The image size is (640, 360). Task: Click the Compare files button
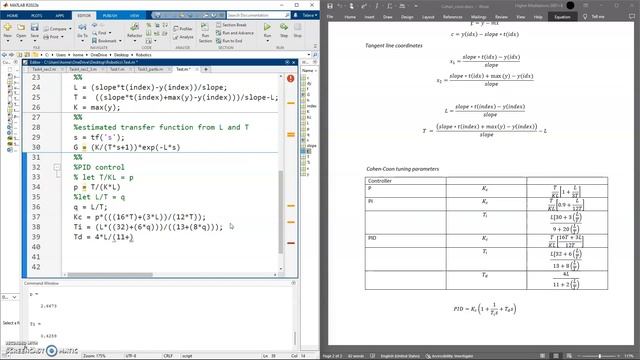point(55,29)
